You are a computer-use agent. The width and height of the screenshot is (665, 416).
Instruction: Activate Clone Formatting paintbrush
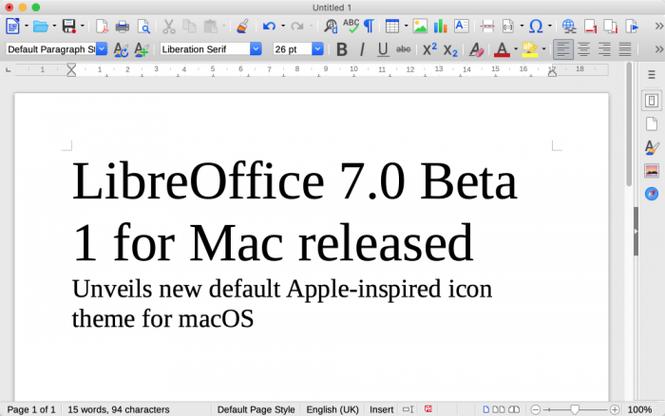[242, 26]
